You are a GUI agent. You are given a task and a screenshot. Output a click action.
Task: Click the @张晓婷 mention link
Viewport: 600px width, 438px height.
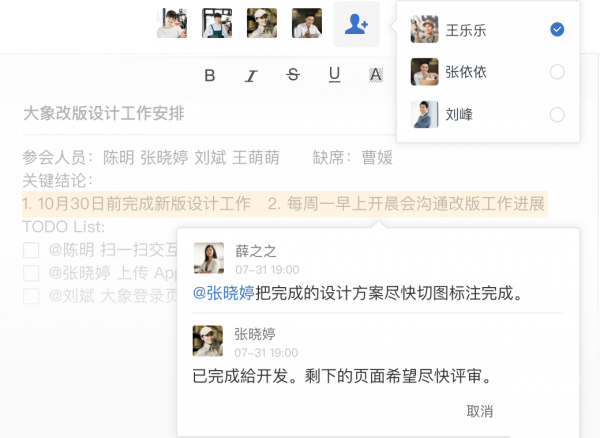(x=224, y=293)
